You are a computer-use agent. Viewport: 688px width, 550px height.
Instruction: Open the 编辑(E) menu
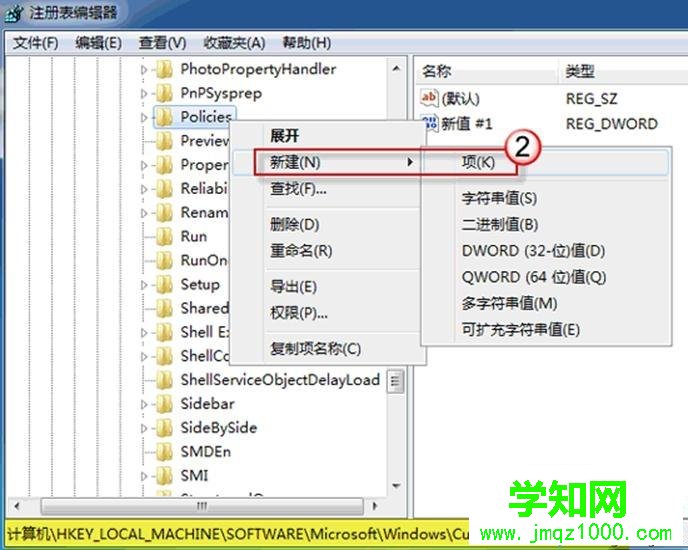(98, 43)
